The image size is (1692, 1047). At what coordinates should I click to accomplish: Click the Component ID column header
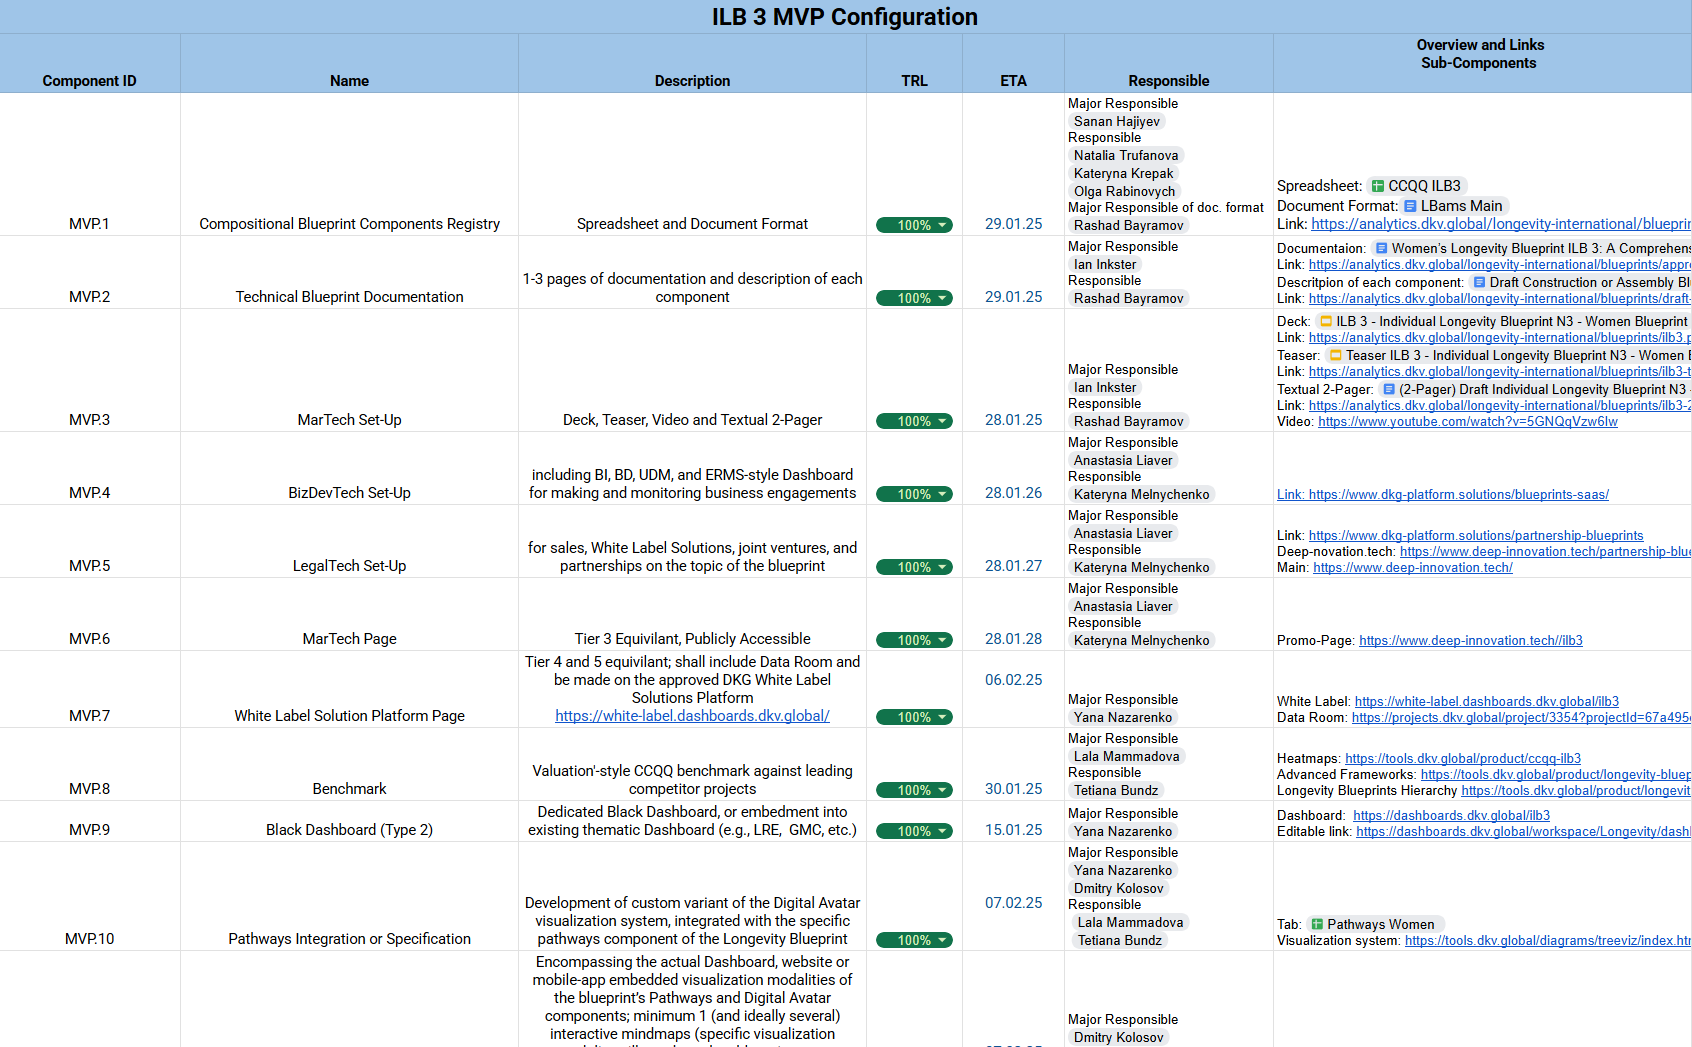(x=89, y=81)
